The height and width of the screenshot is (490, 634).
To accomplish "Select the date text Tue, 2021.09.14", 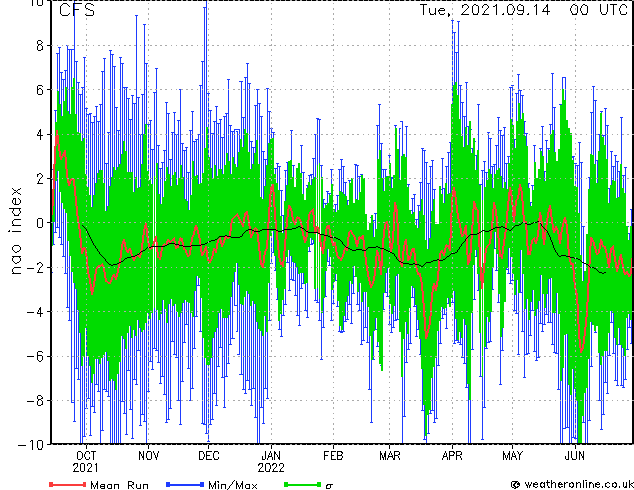I will point(485,10).
